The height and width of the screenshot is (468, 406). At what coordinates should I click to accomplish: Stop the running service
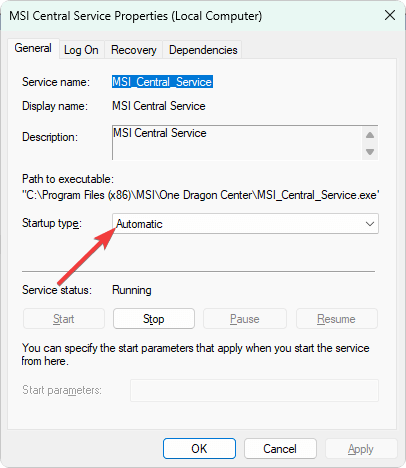154,319
